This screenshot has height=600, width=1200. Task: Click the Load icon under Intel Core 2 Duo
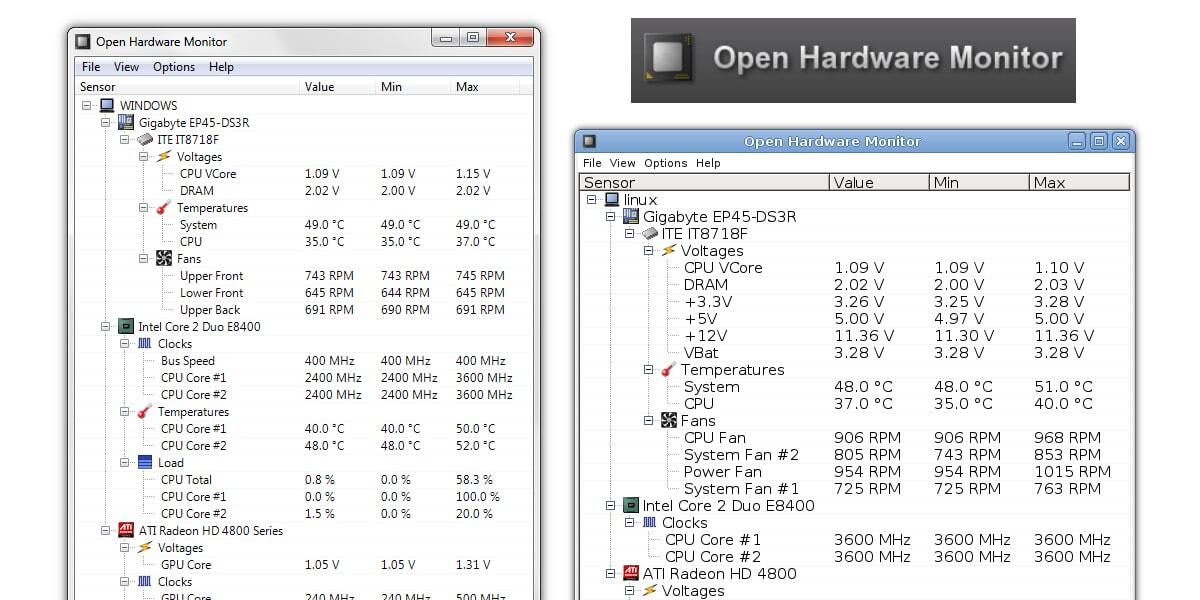click(x=145, y=462)
